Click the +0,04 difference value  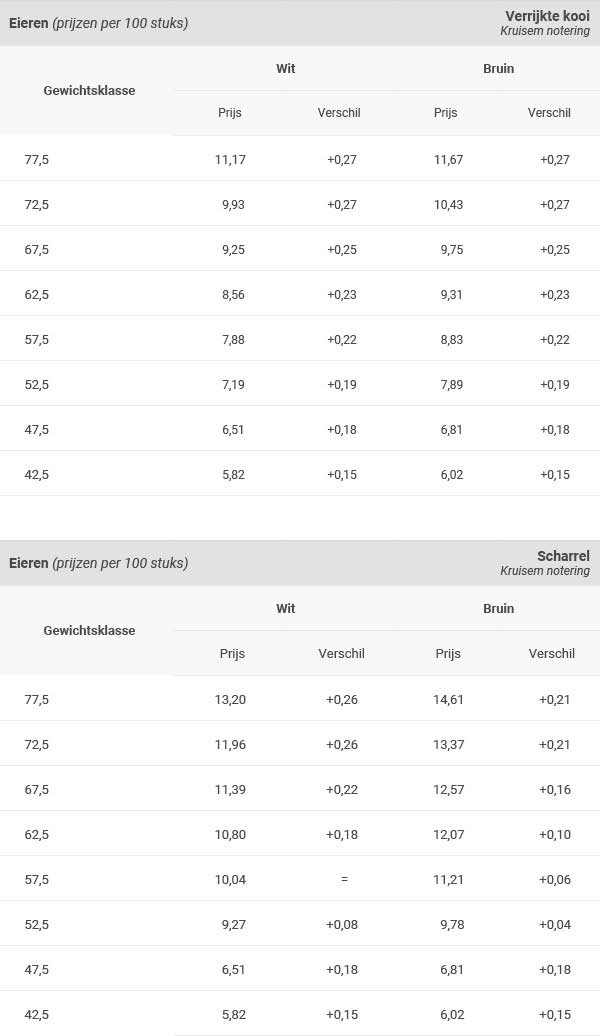(554, 924)
